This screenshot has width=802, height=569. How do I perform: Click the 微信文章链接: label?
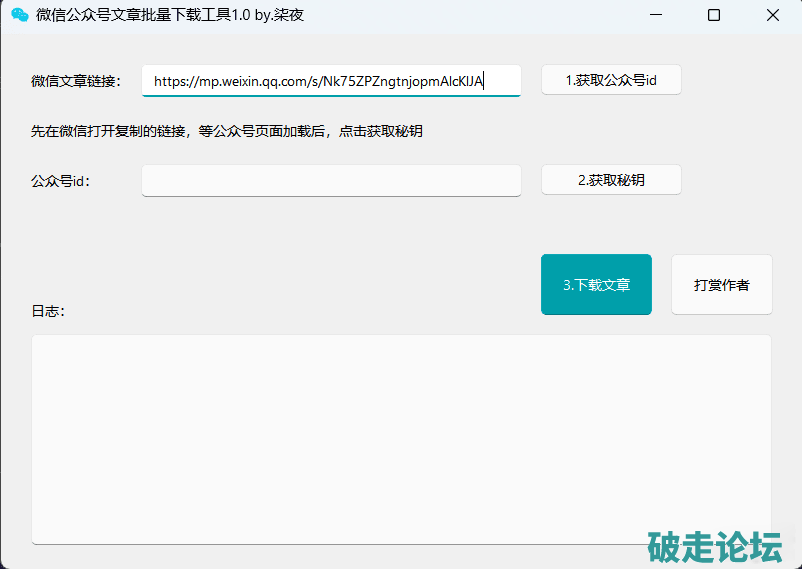[x=76, y=82]
